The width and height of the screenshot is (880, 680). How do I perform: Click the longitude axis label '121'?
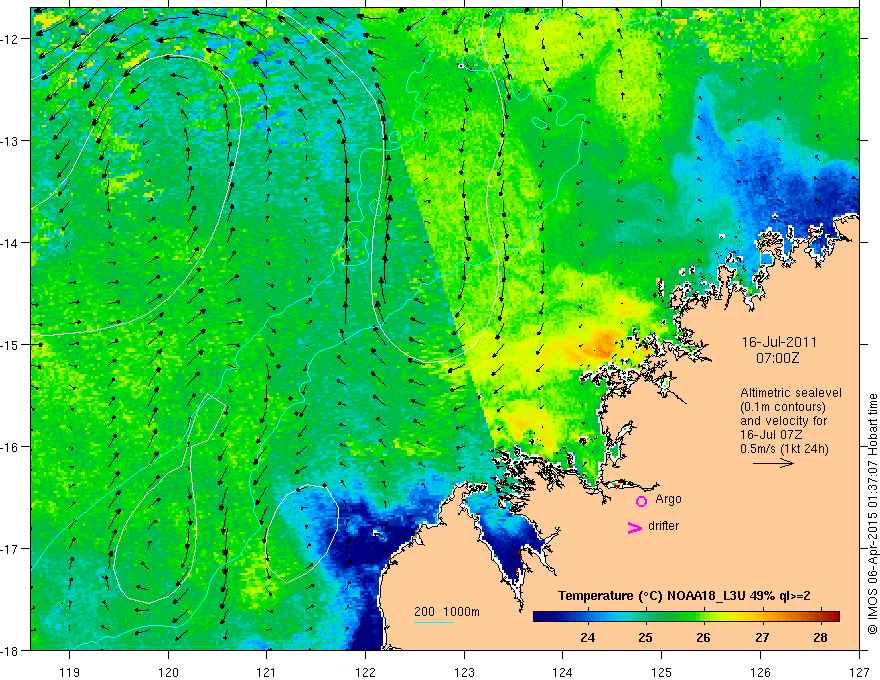point(266,672)
